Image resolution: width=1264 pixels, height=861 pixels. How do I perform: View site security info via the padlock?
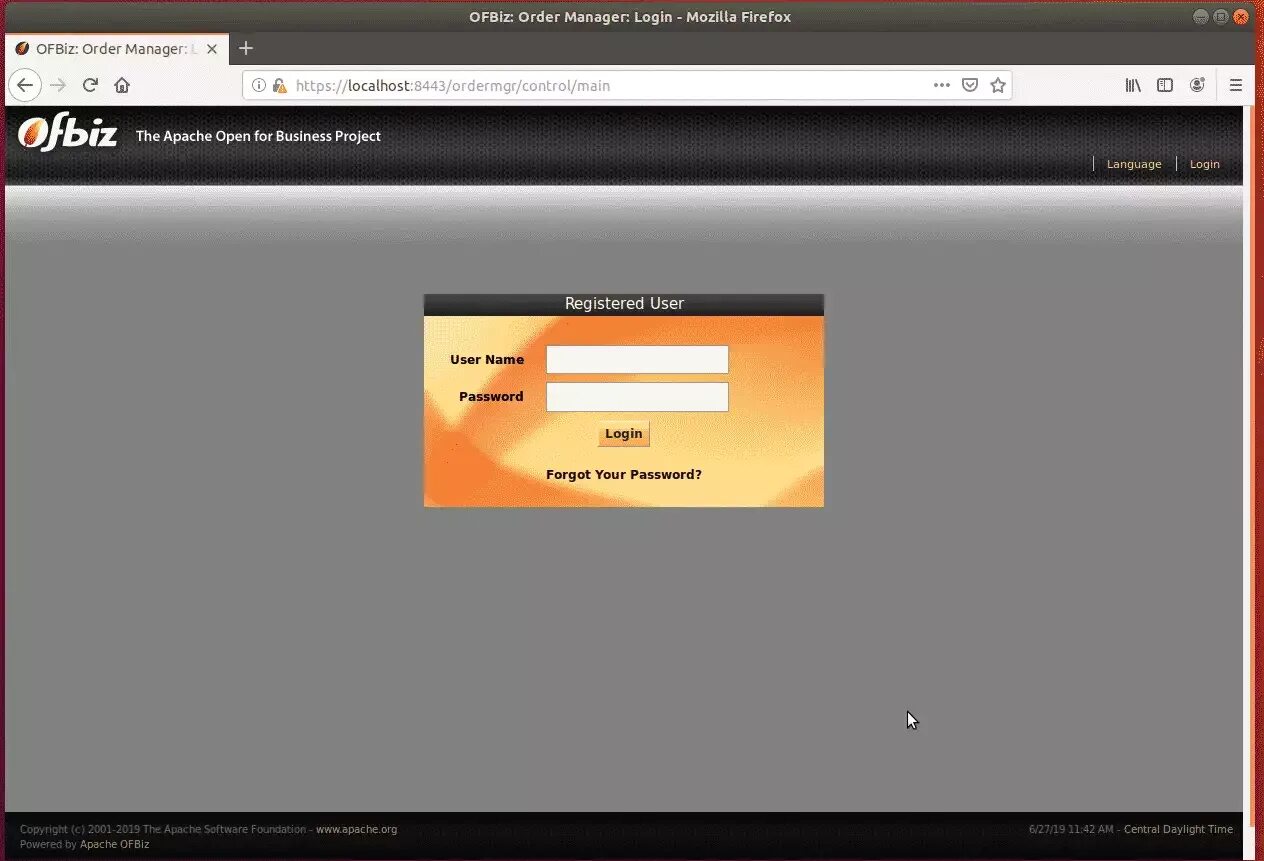click(x=279, y=85)
